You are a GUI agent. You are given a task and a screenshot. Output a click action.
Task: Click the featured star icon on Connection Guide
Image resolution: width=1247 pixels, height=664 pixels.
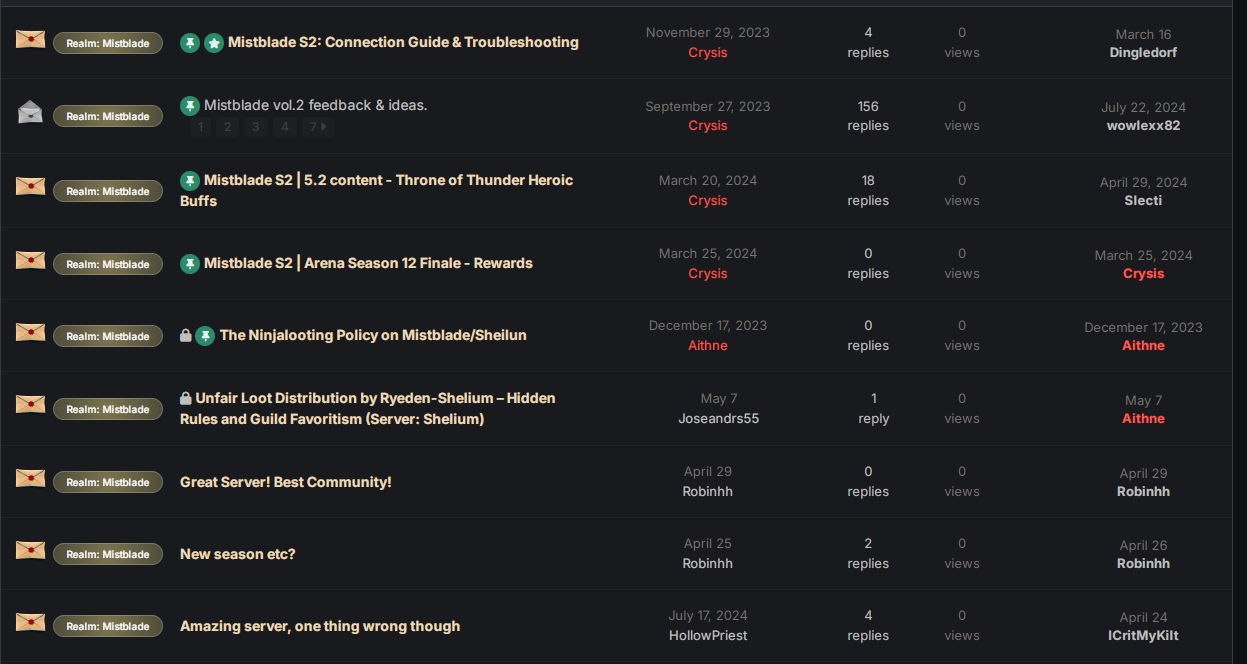point(214,43)
